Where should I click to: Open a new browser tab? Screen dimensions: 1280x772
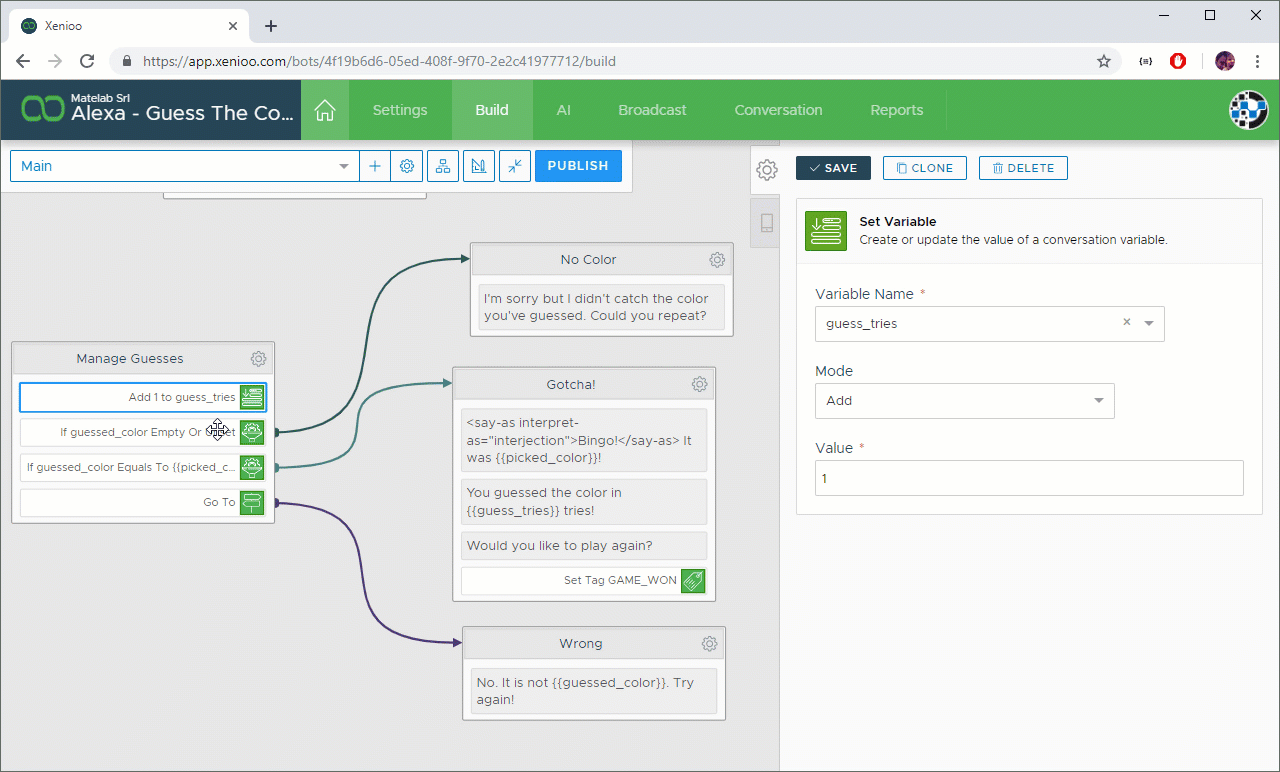click(x=271, y=26)
